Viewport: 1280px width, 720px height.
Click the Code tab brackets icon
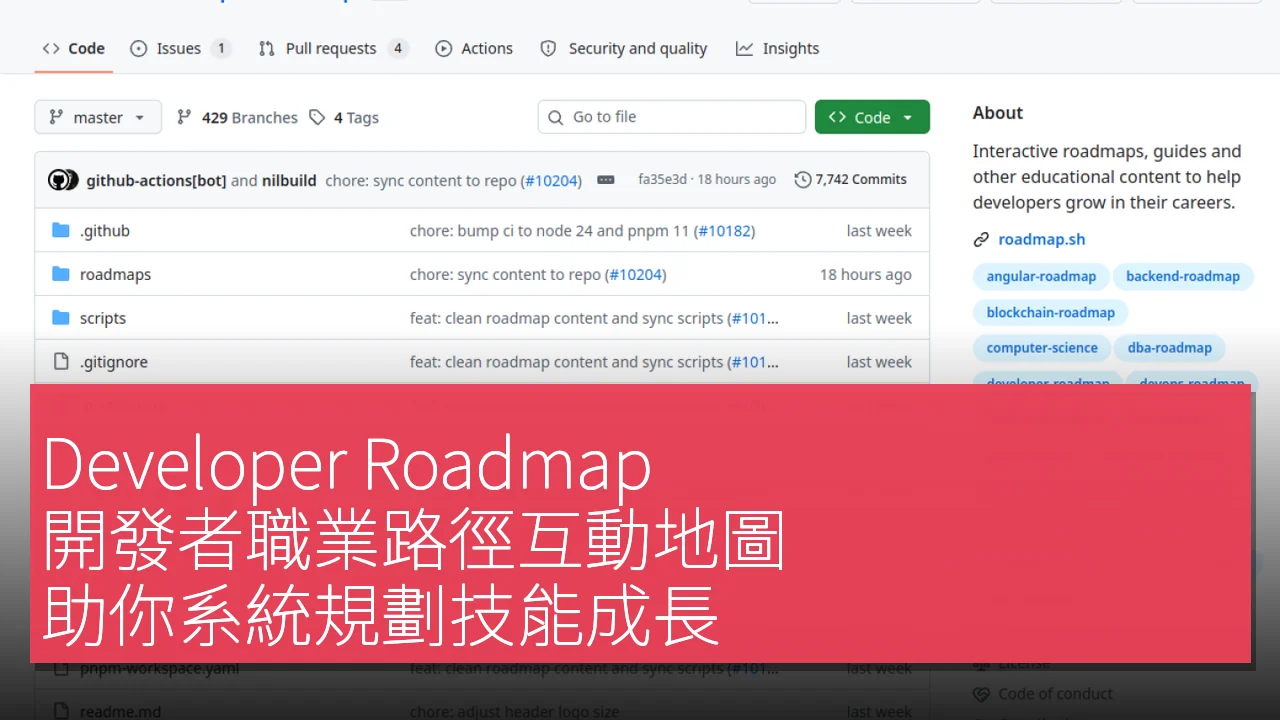coord(51,48)
